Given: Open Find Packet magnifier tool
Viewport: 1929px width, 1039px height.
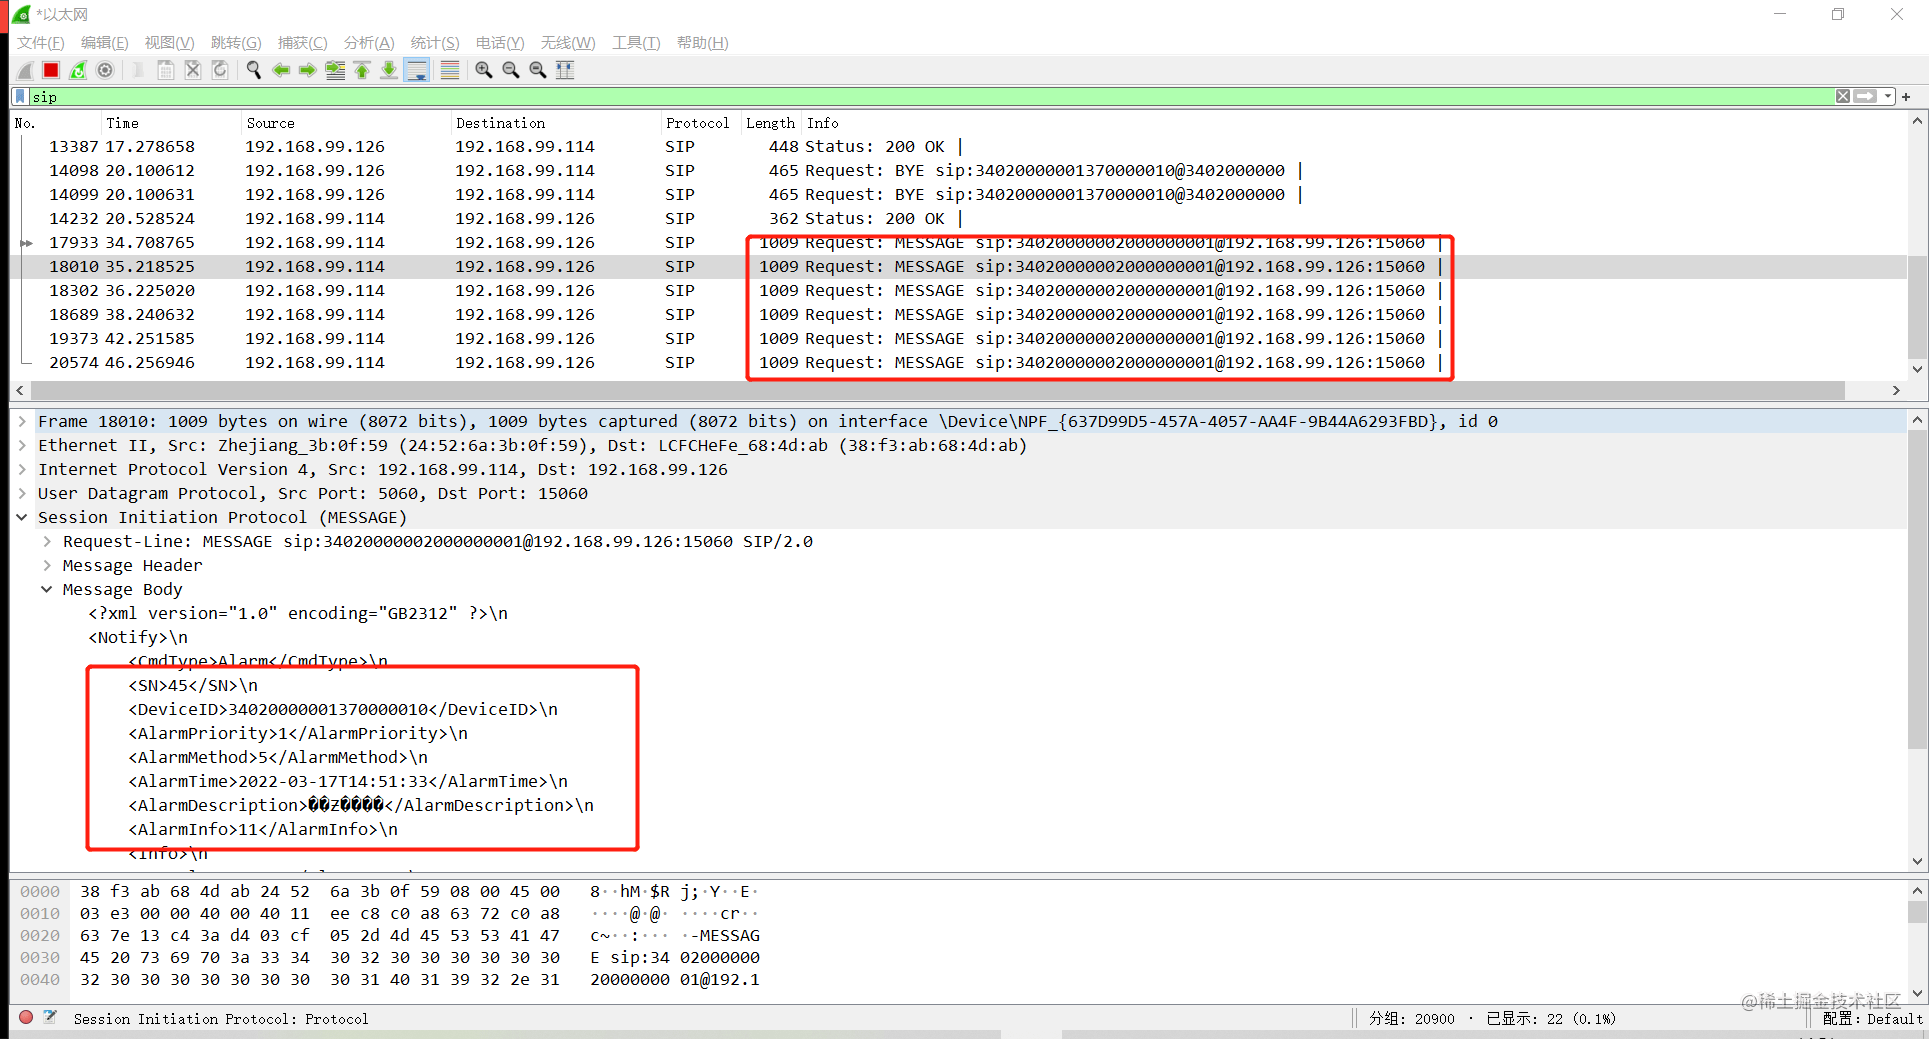Looking at the screenshot, I should (x=254, y=70).
